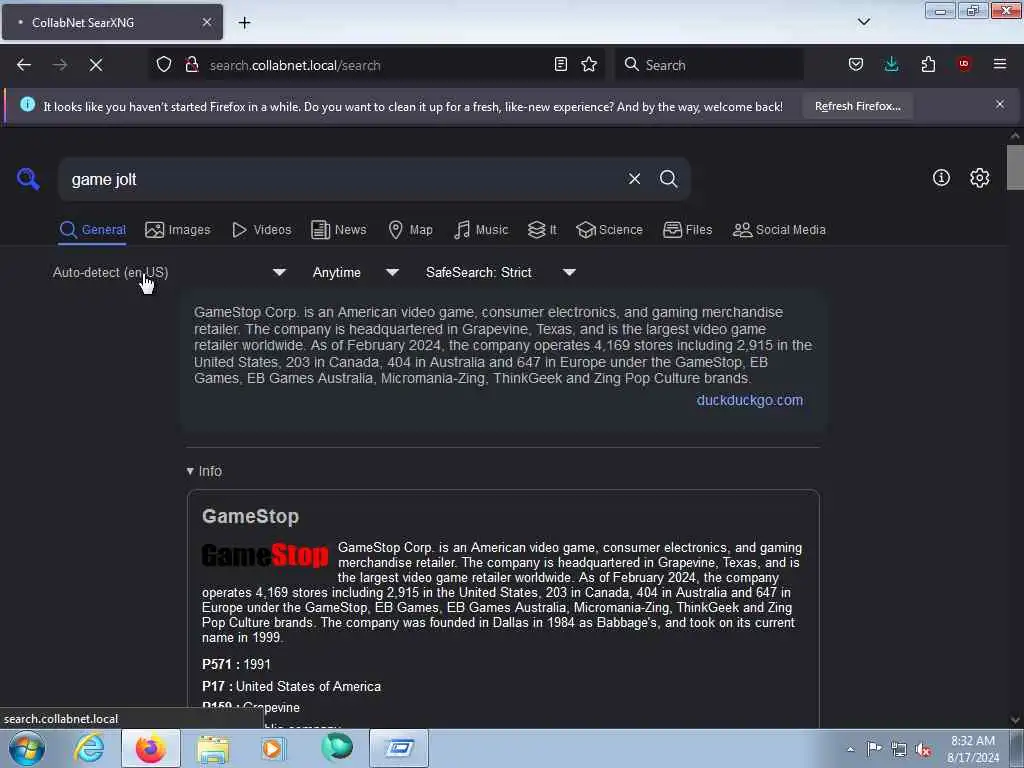Click the P571 : 1991 entry
Screen dimensions: 1024x768
point(236,664)
